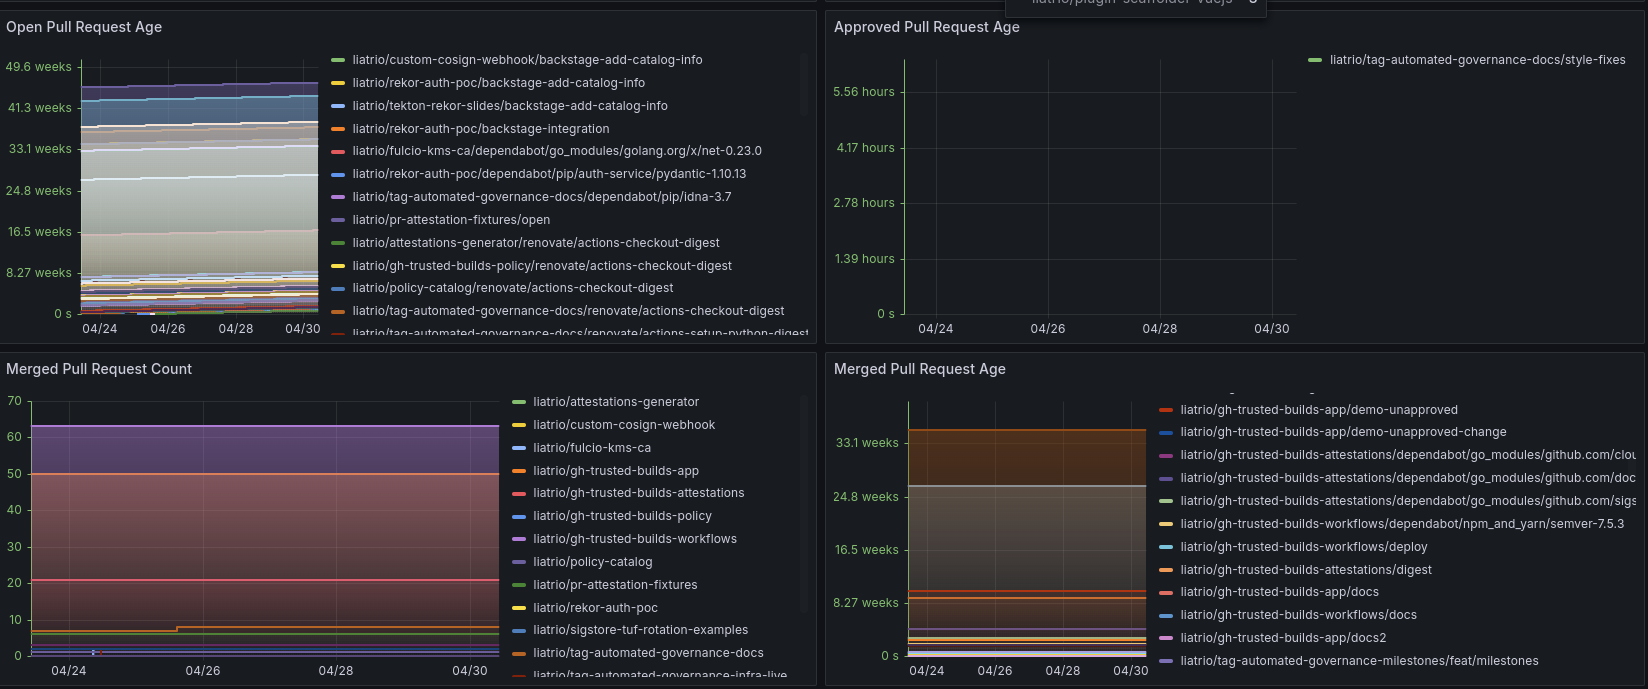Click legend entry liatrio/gh-trusted-builds-app/docs2

tap(1283, 638)
